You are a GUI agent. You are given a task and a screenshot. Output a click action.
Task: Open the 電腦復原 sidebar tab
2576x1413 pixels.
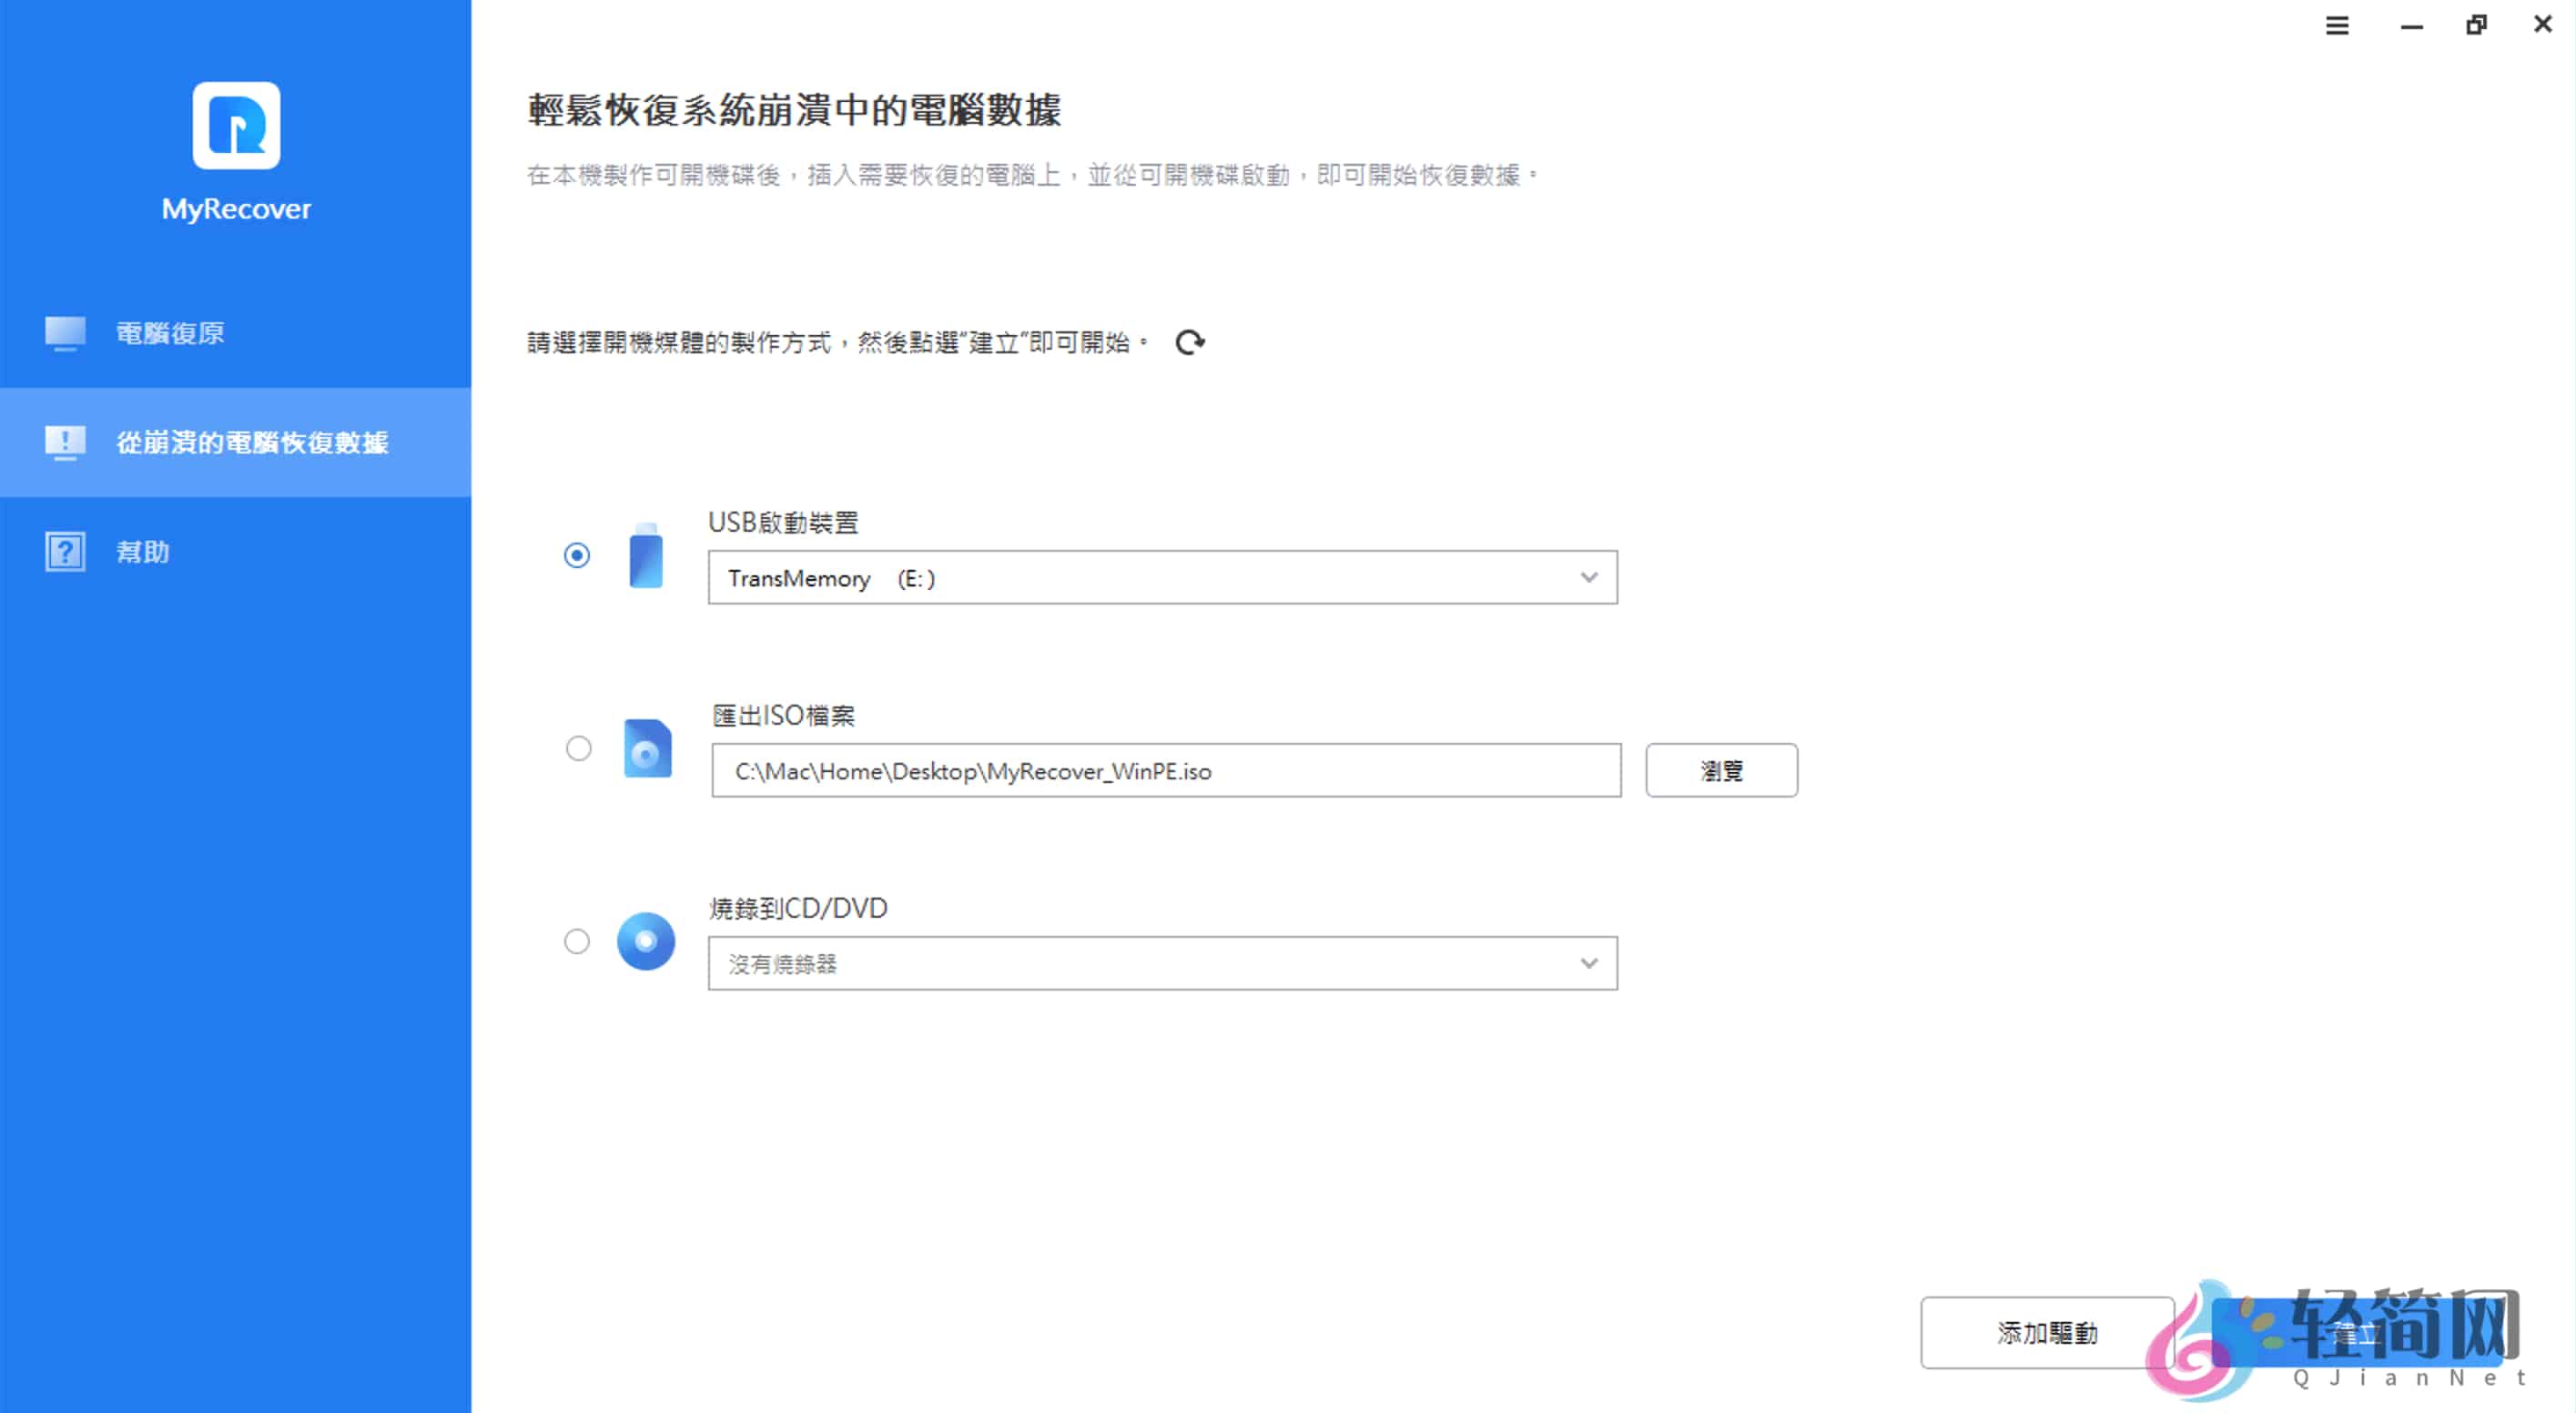coord(170,333)
